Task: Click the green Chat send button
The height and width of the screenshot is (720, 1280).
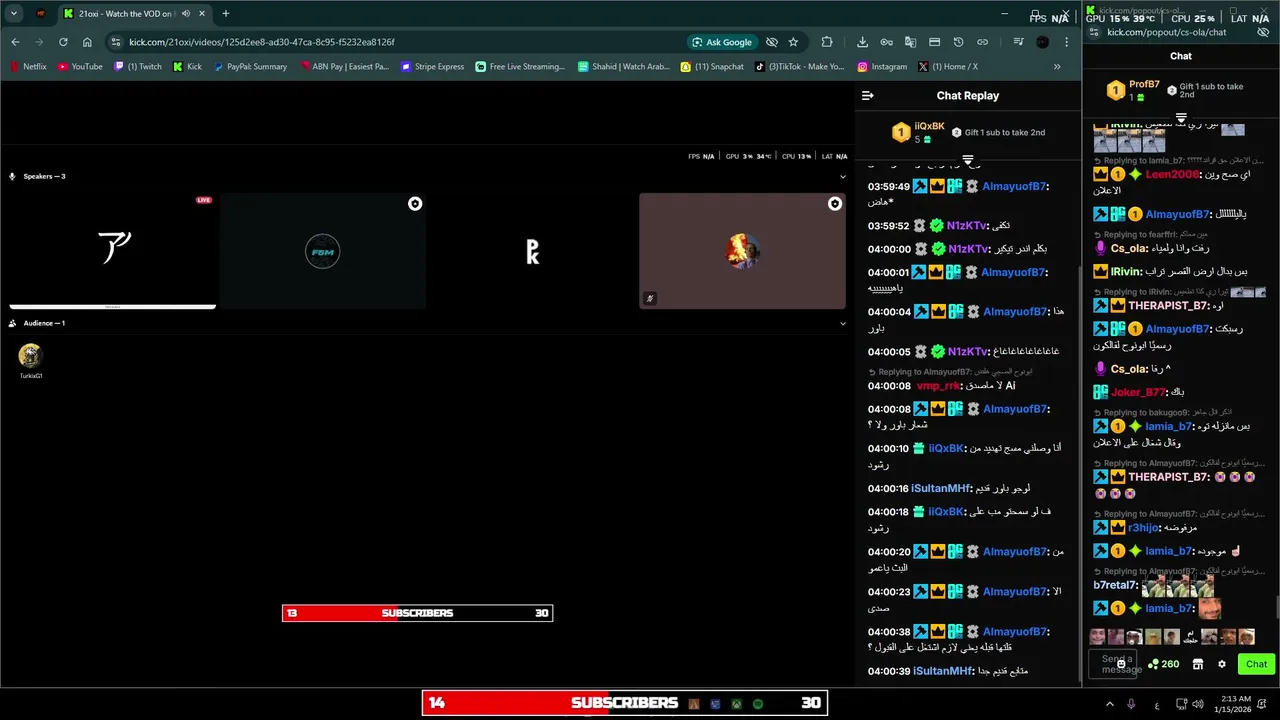Action: [x=1256, y=664]
